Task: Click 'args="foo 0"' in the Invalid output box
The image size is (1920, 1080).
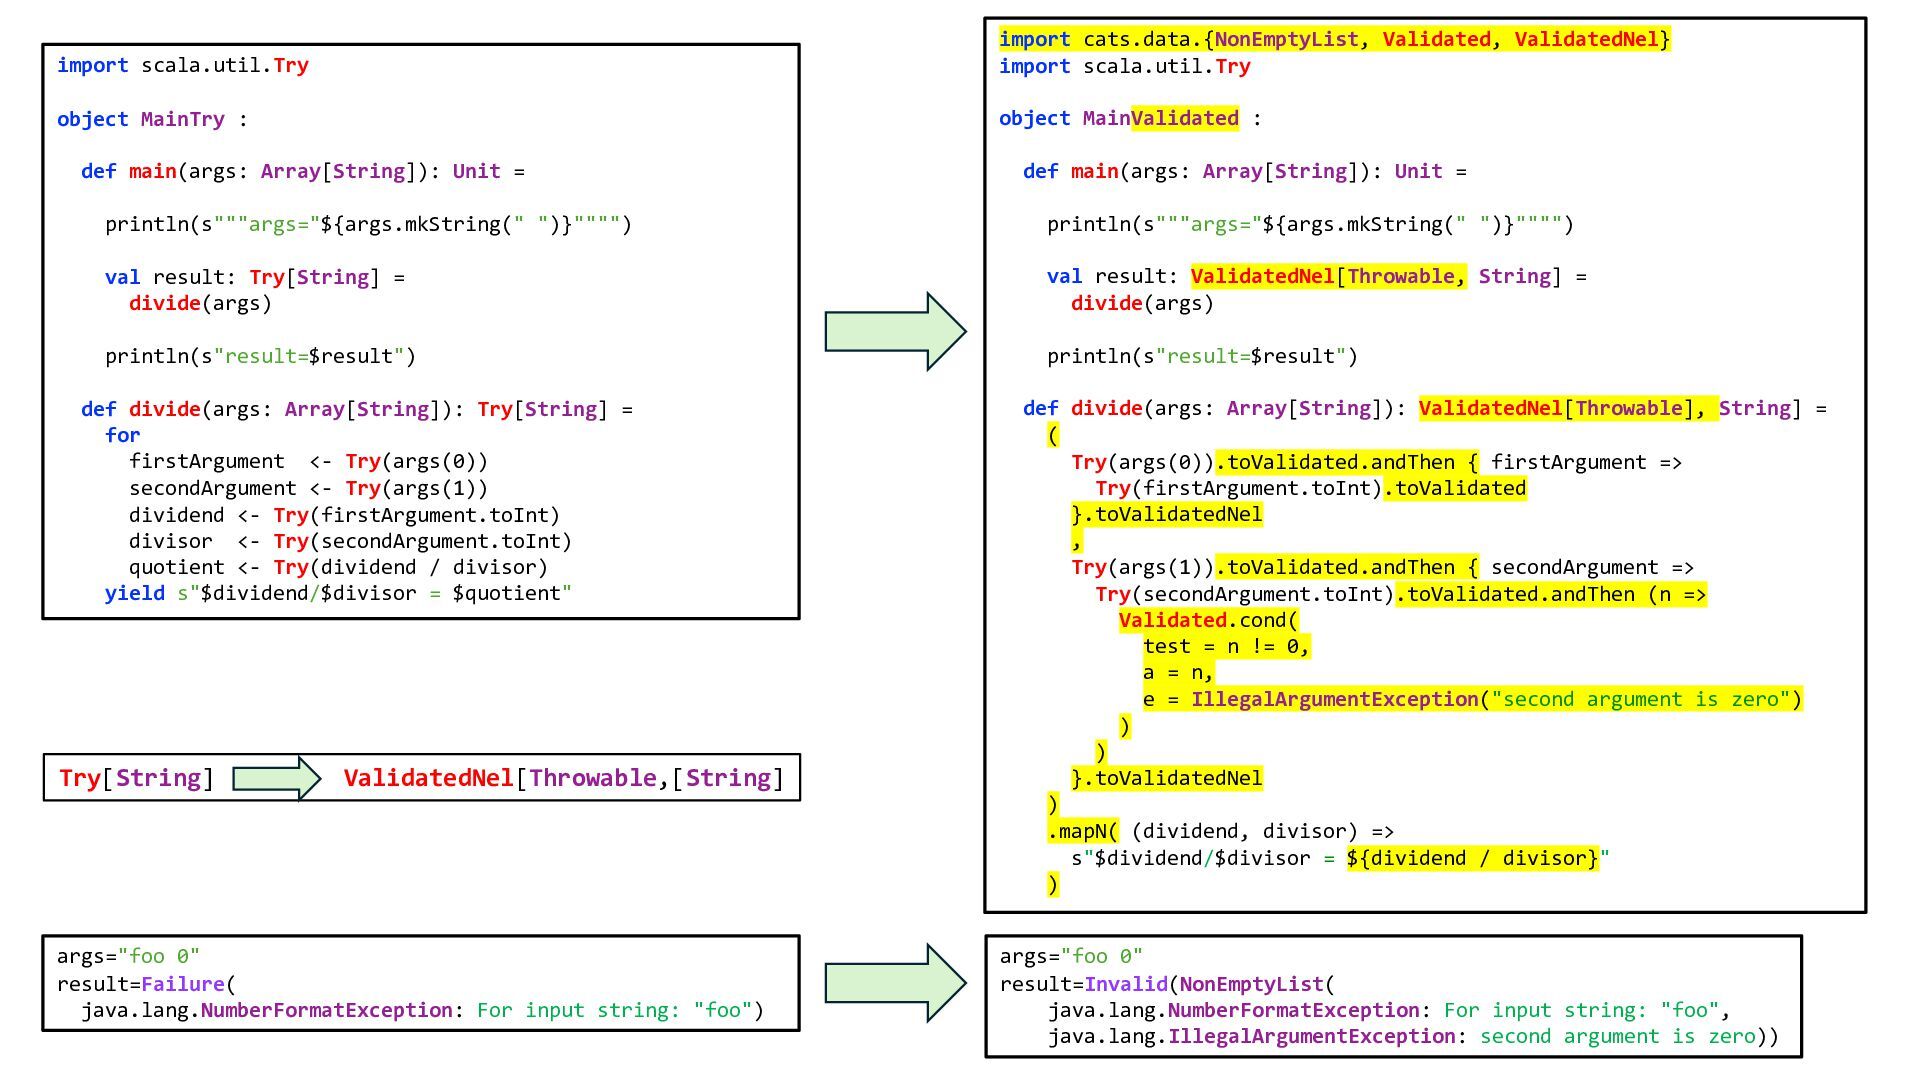Action: click(x=1071, y=956)
